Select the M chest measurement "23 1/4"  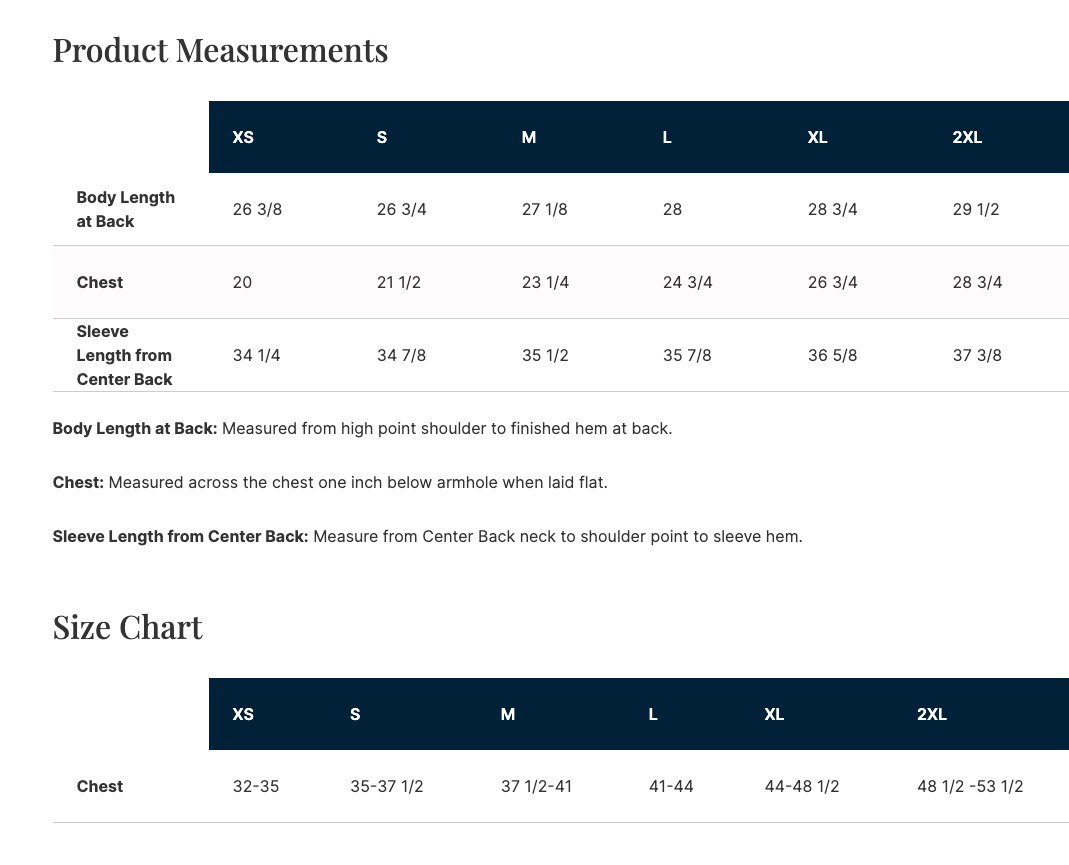tap(545, 282)
